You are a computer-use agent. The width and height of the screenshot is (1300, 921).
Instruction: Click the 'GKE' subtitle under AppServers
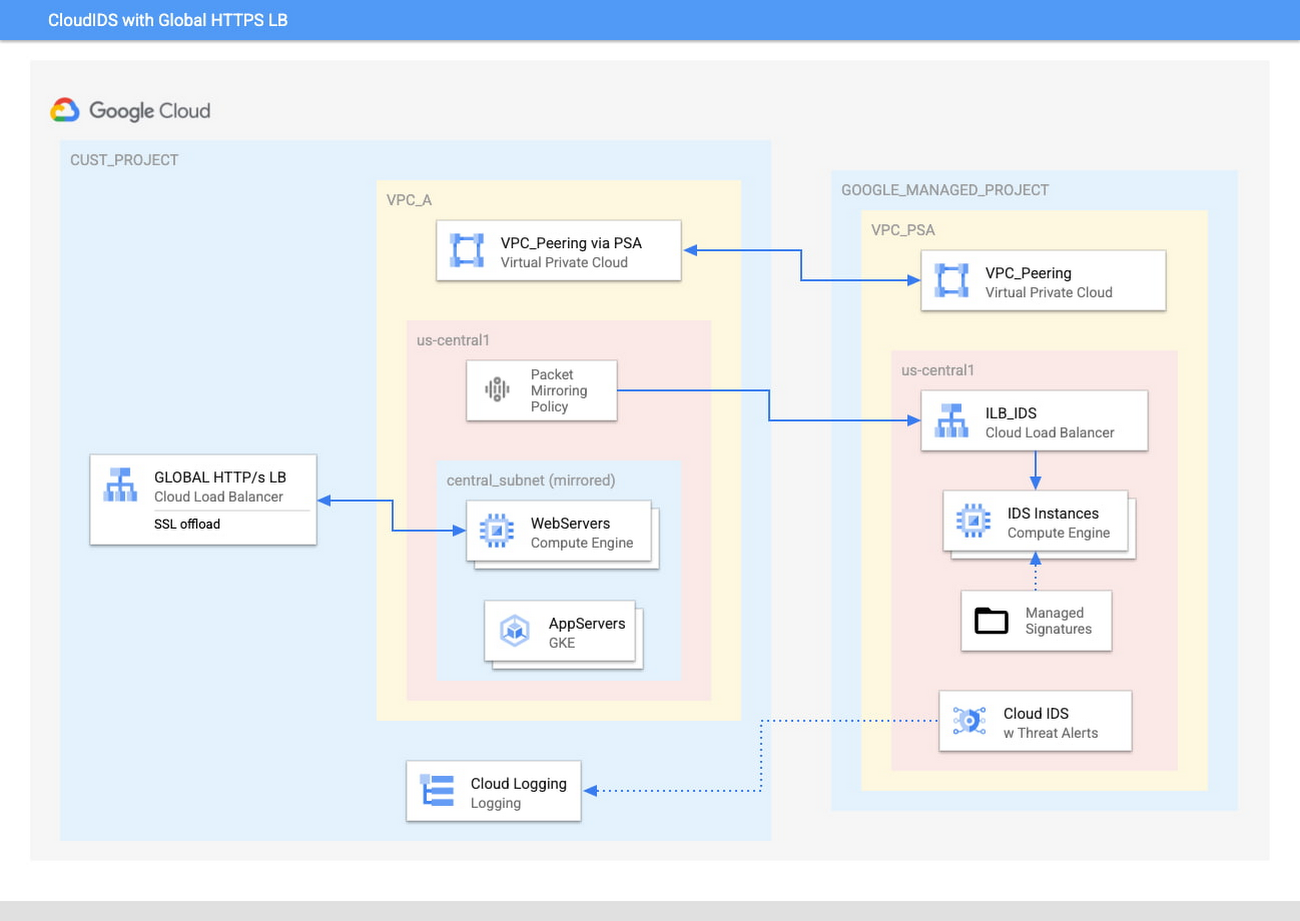(562, 643)
